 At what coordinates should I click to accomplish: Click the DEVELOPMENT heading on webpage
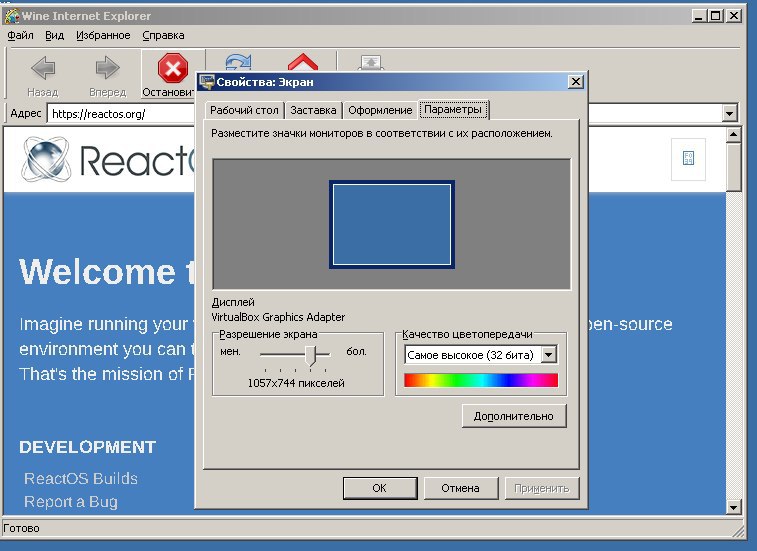pyautogui.click(x=87, y=447)
